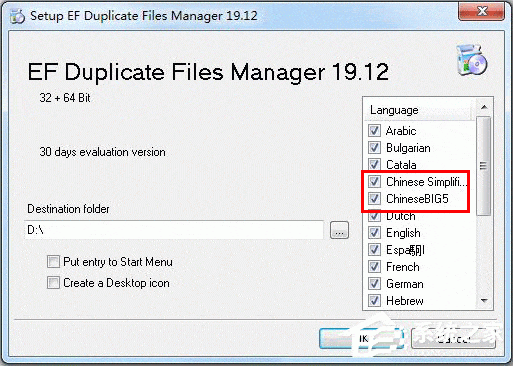513x366 pixels.
Task: Select the Catala language name
Action: coord(401,165)
